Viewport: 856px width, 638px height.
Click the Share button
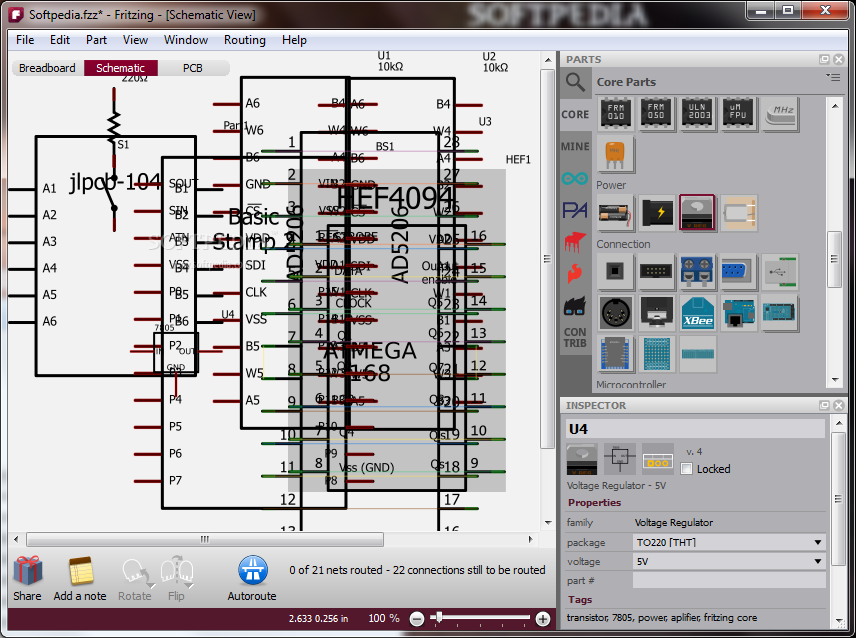point(27,579)
